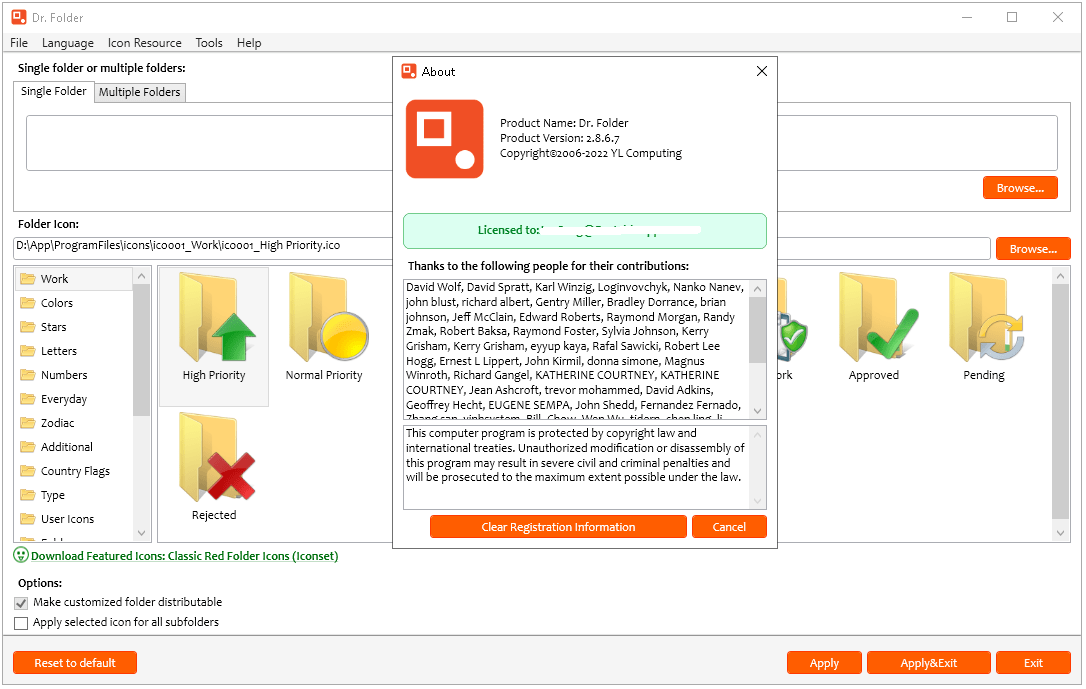Pick the Pending folder icon

point(983,329)
